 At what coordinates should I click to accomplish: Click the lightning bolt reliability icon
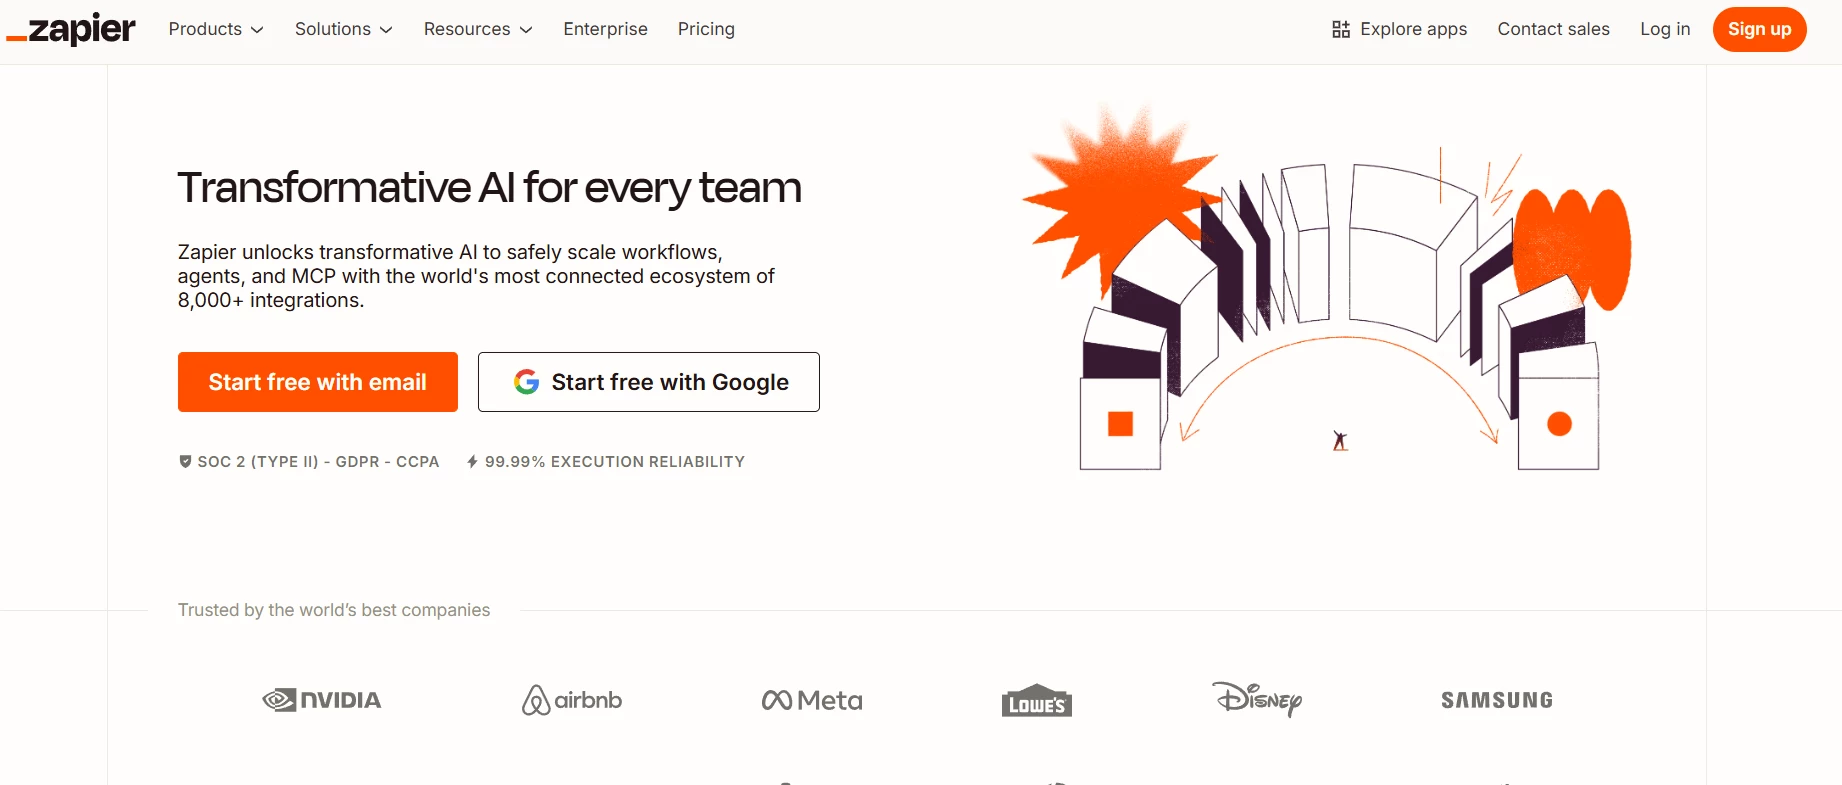coord(472,461)
